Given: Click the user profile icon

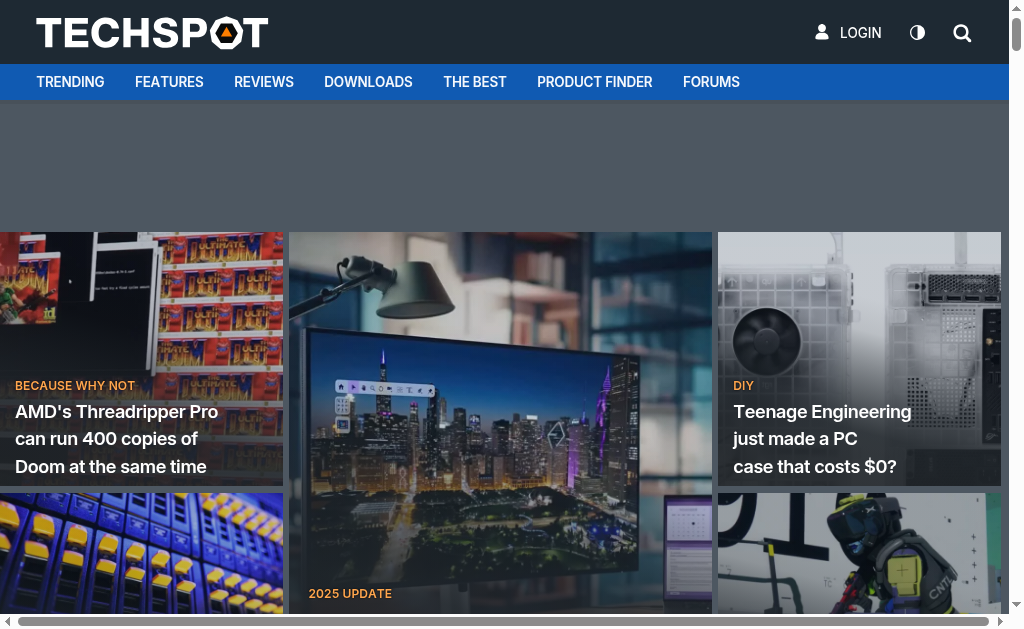Looking at the screenshot, I should tap(822, 32).
